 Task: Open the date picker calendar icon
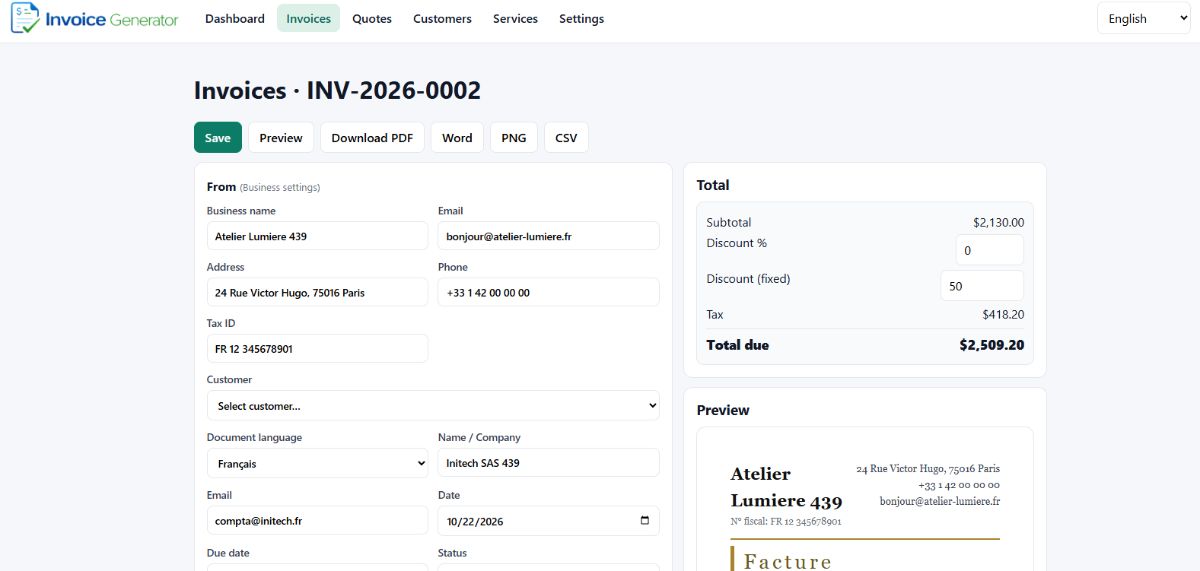point(644,520)
